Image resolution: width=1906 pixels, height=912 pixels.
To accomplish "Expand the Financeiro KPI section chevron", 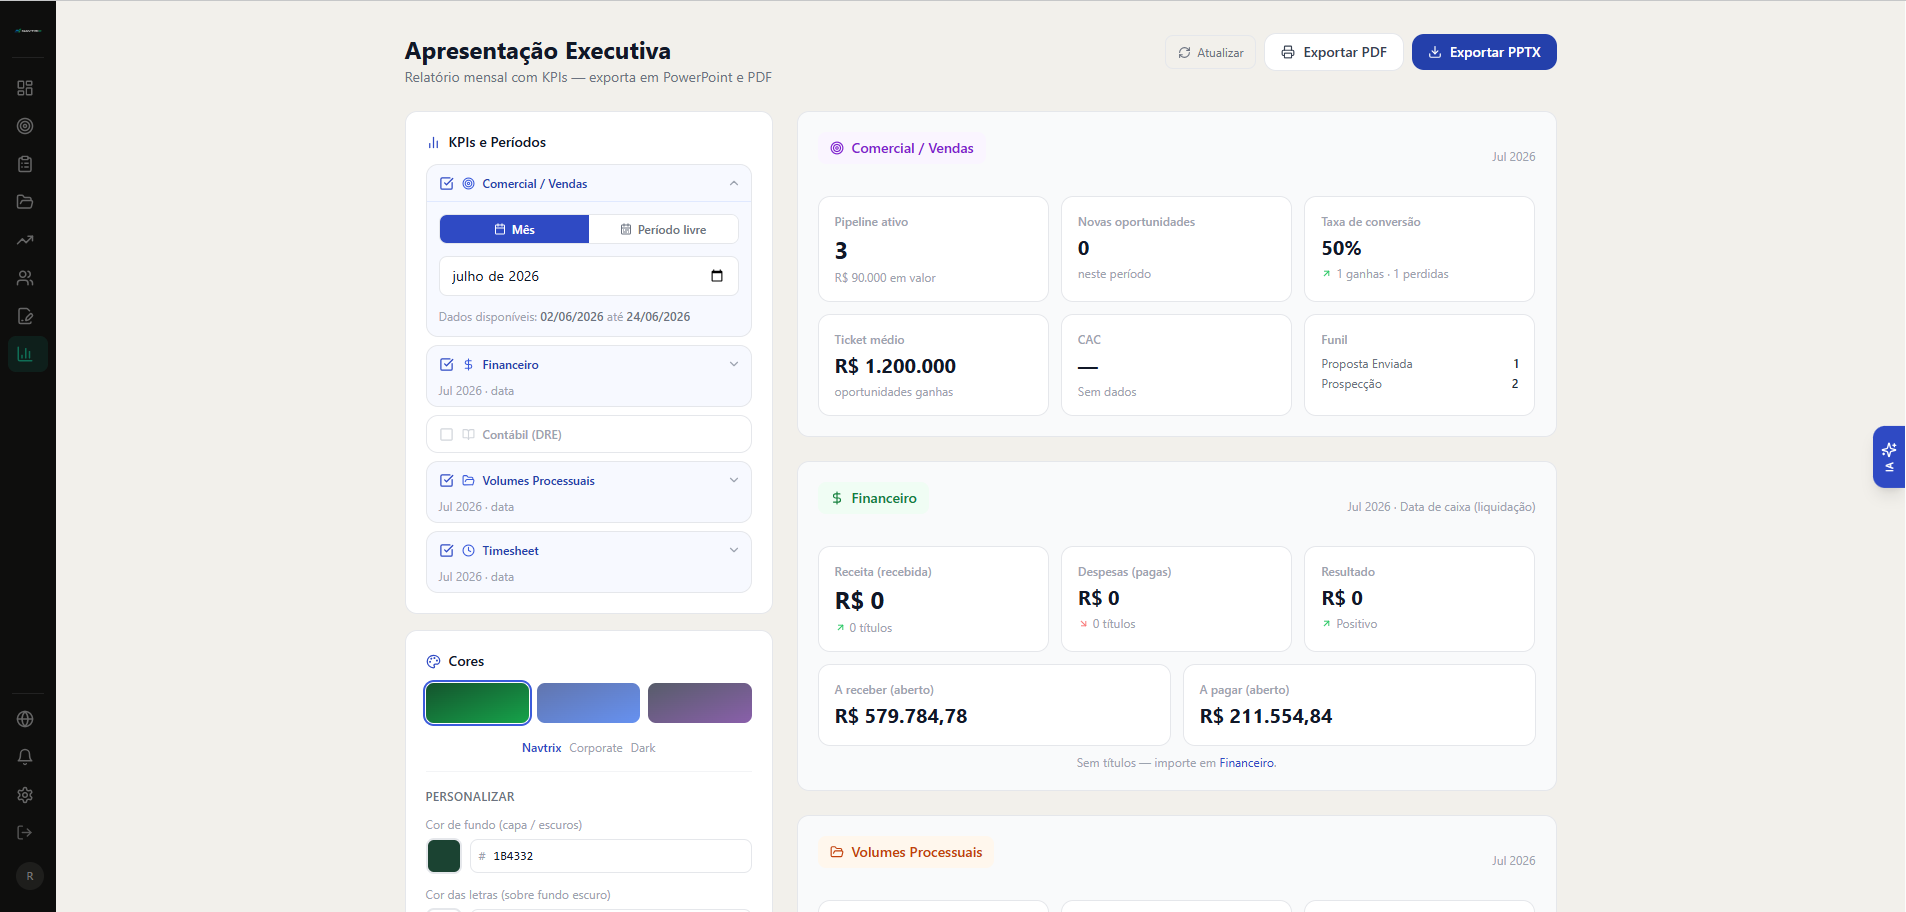I will click(734, 365).
